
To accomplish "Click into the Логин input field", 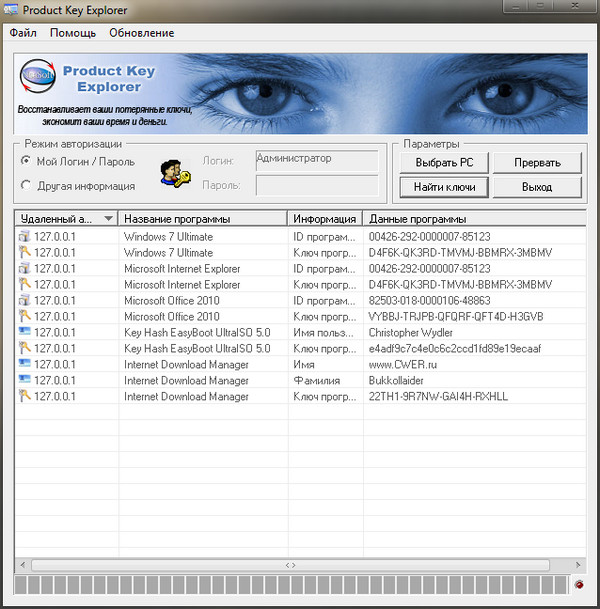I will click(316, 161).
